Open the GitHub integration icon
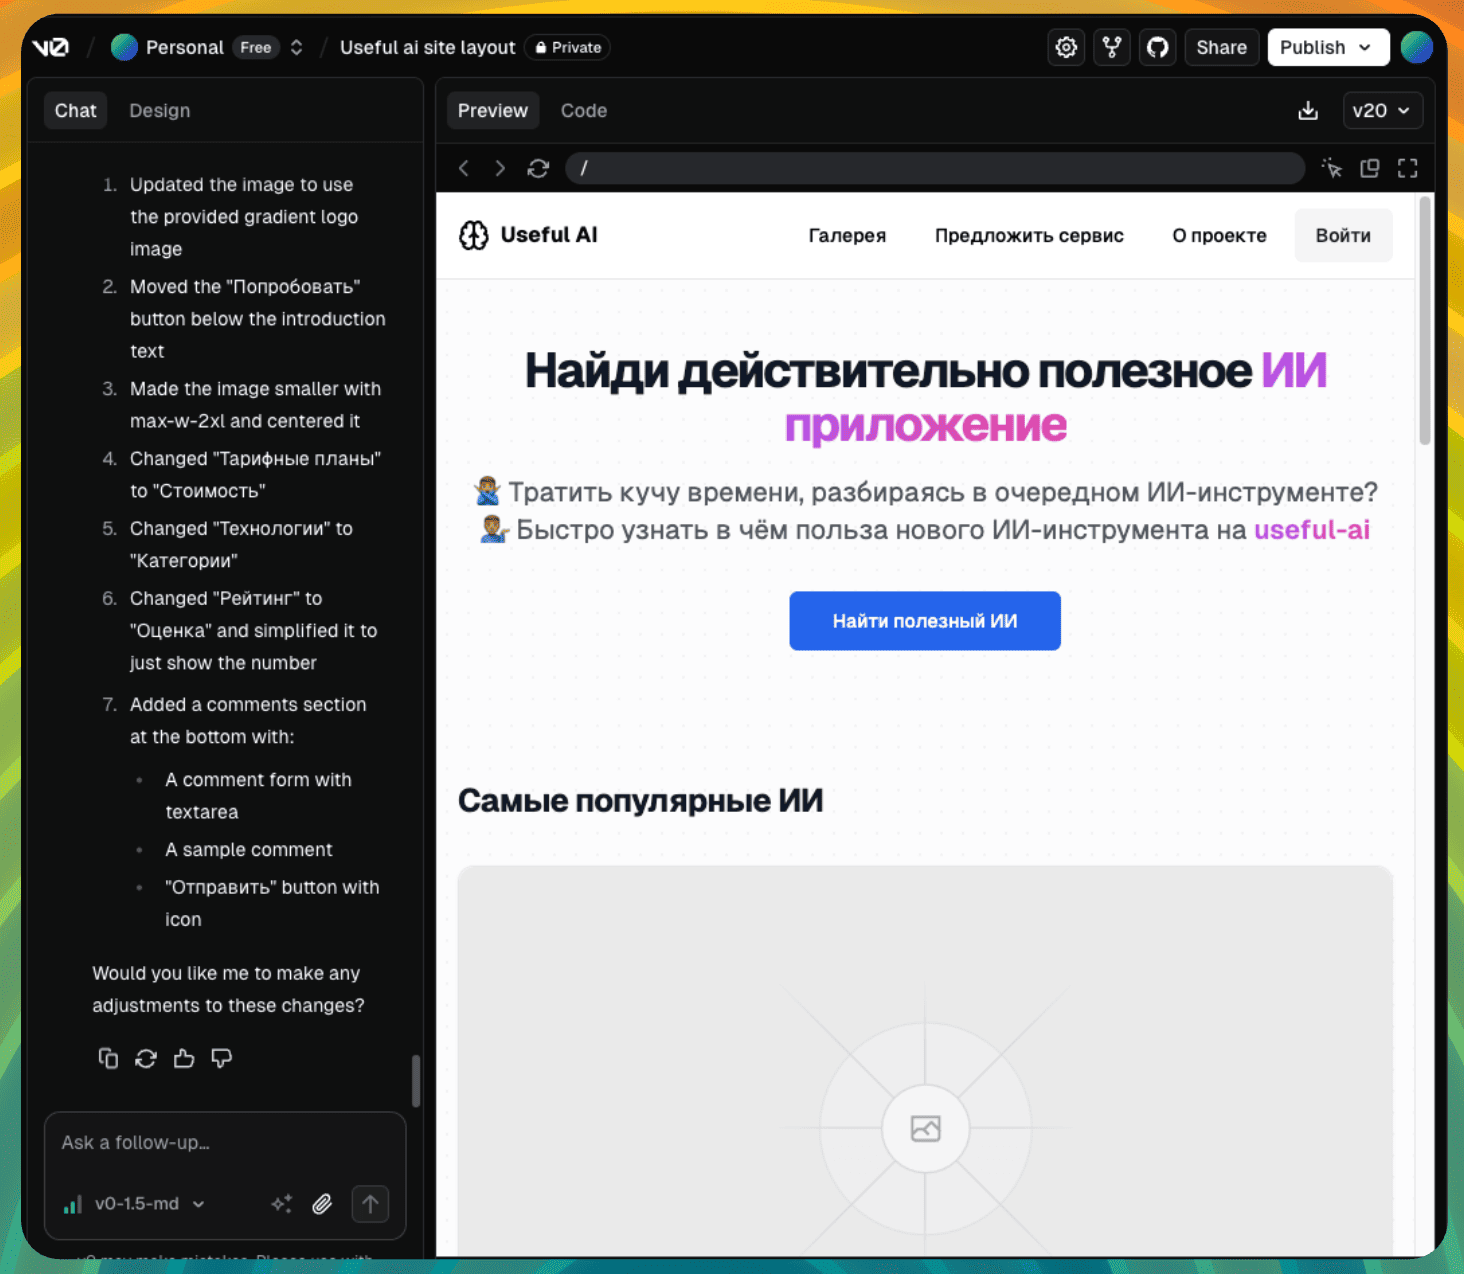 click(x=1157, y=47)
